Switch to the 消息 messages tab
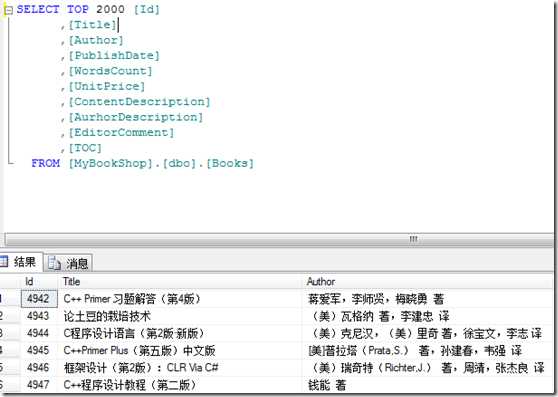This screenshot has width=558, height=397. tap(68, 263)
